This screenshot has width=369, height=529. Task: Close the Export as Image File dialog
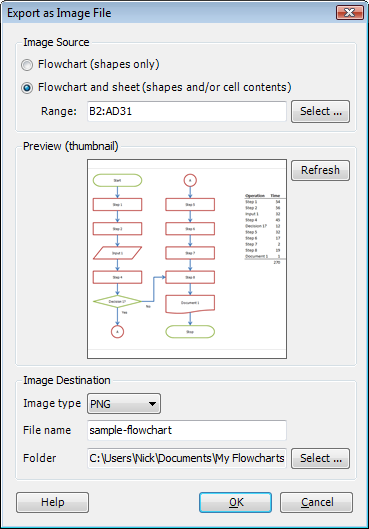pyautogui.click(x=350, y=13)
